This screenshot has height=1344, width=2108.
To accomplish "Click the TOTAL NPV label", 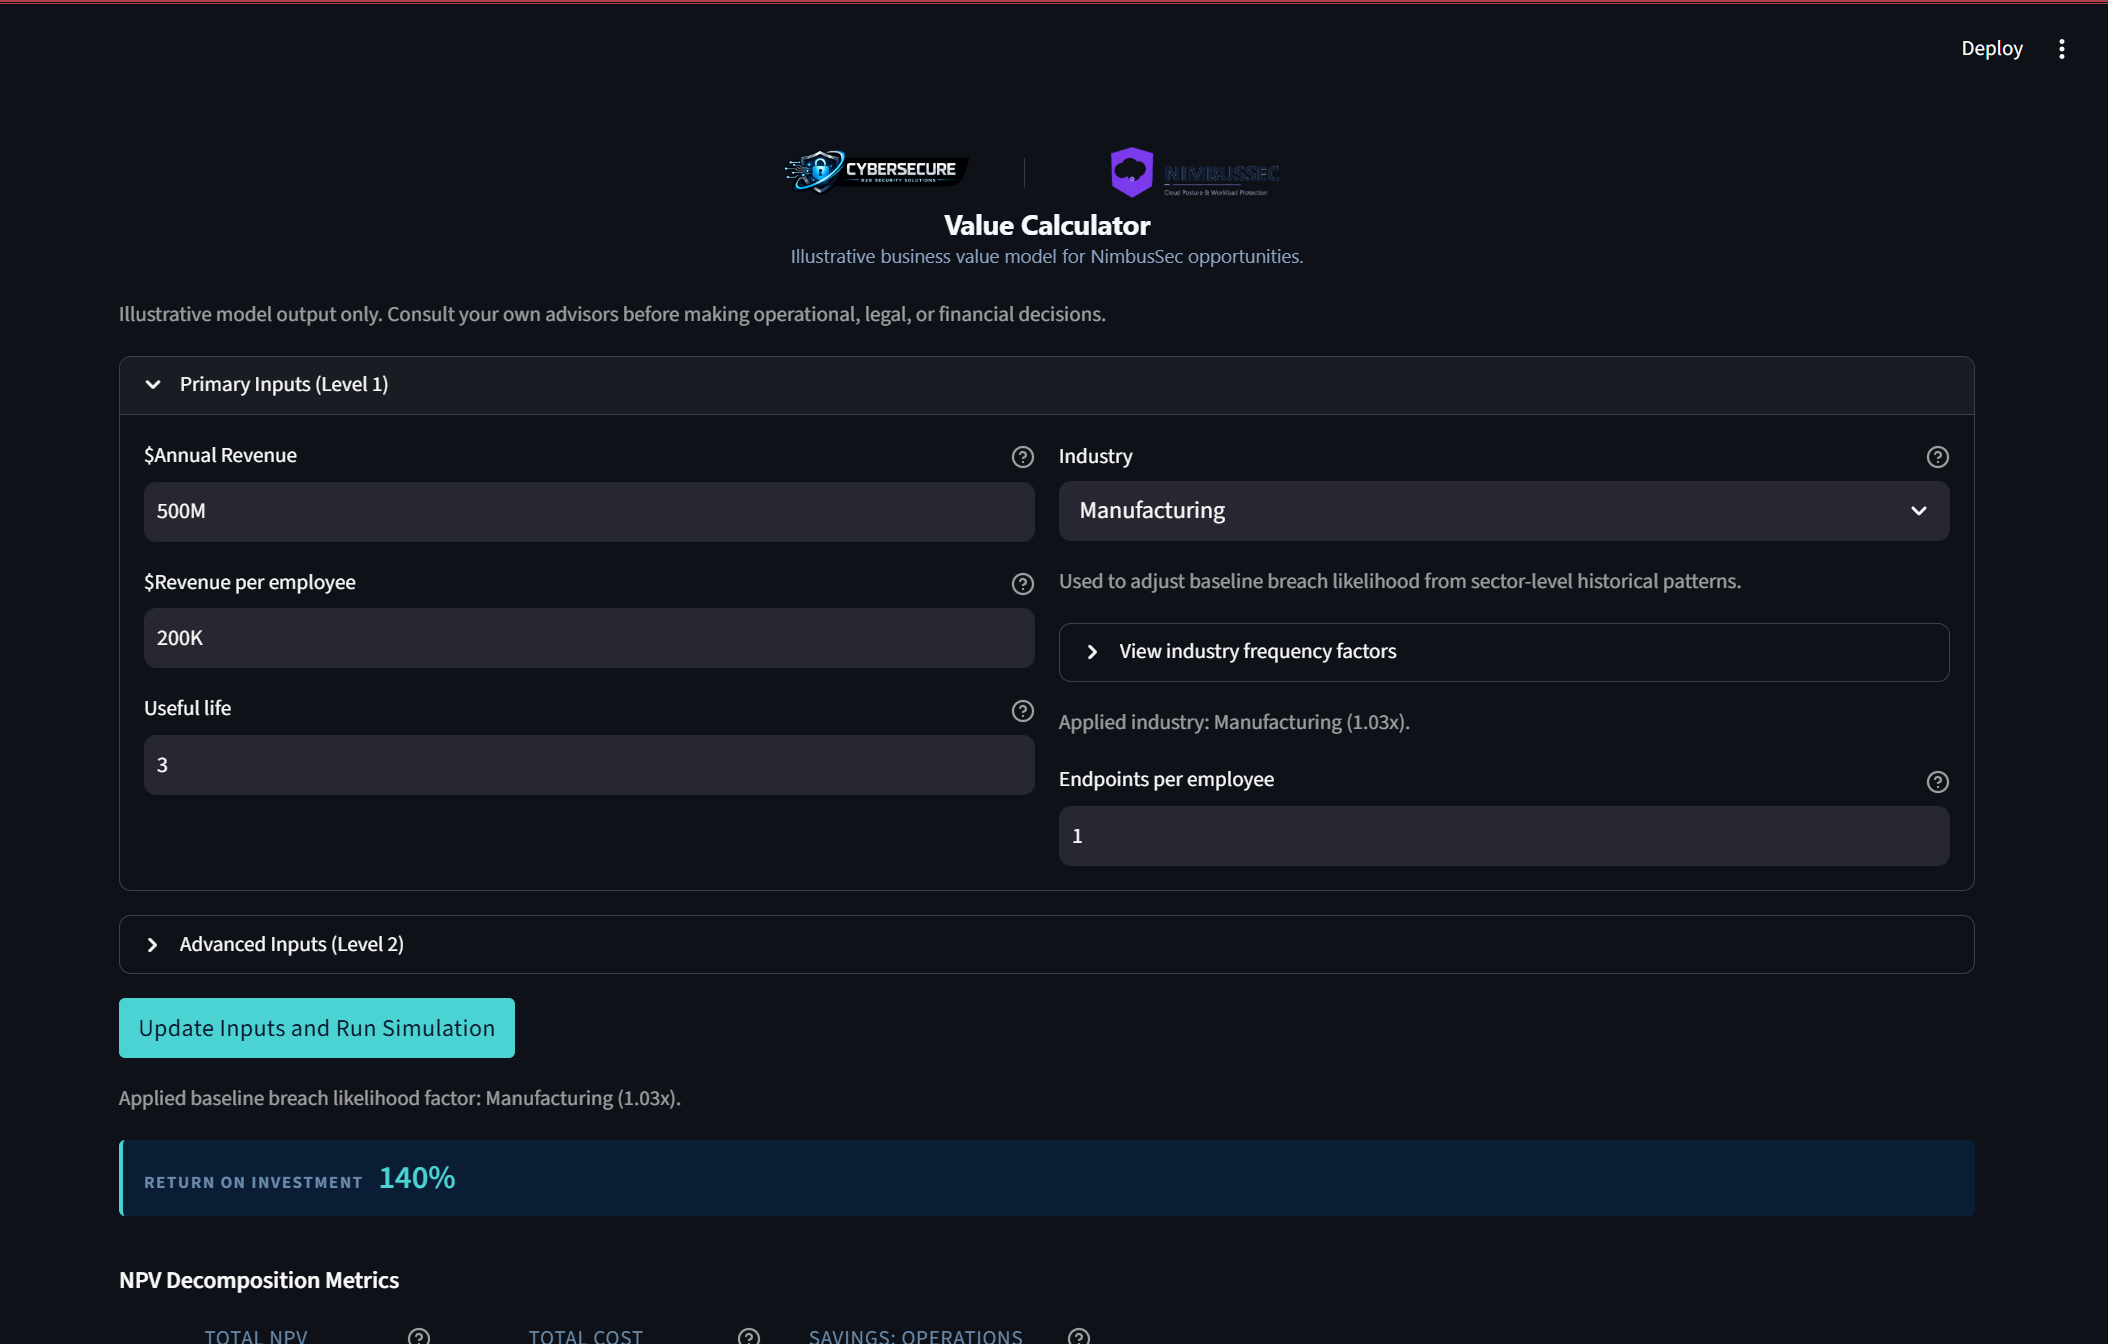I will pyautogui.click(x=256, y=1336).
